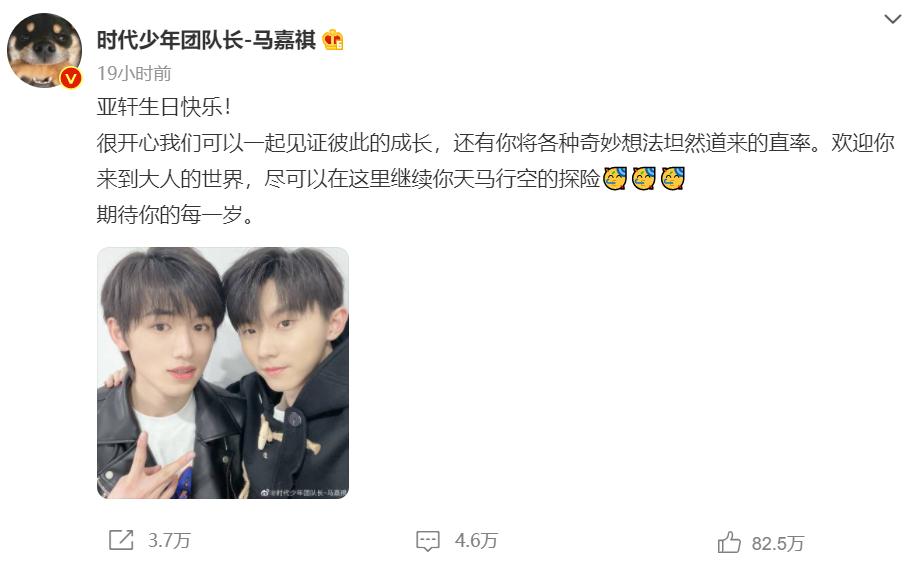Click the first party-face emoji
Image resolution: width=915 pixels, height=566 pixels.
point(615,179)
